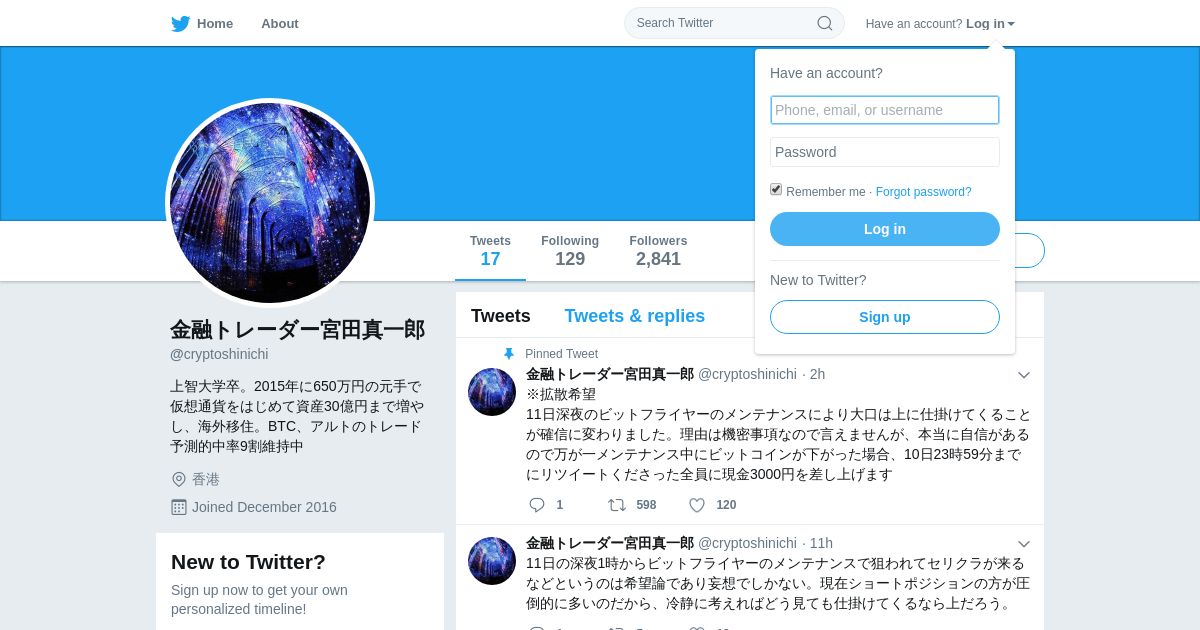Click the heart like icon showing 120
The height and width of the screenshot is (630, 1200).
(697, 505)
